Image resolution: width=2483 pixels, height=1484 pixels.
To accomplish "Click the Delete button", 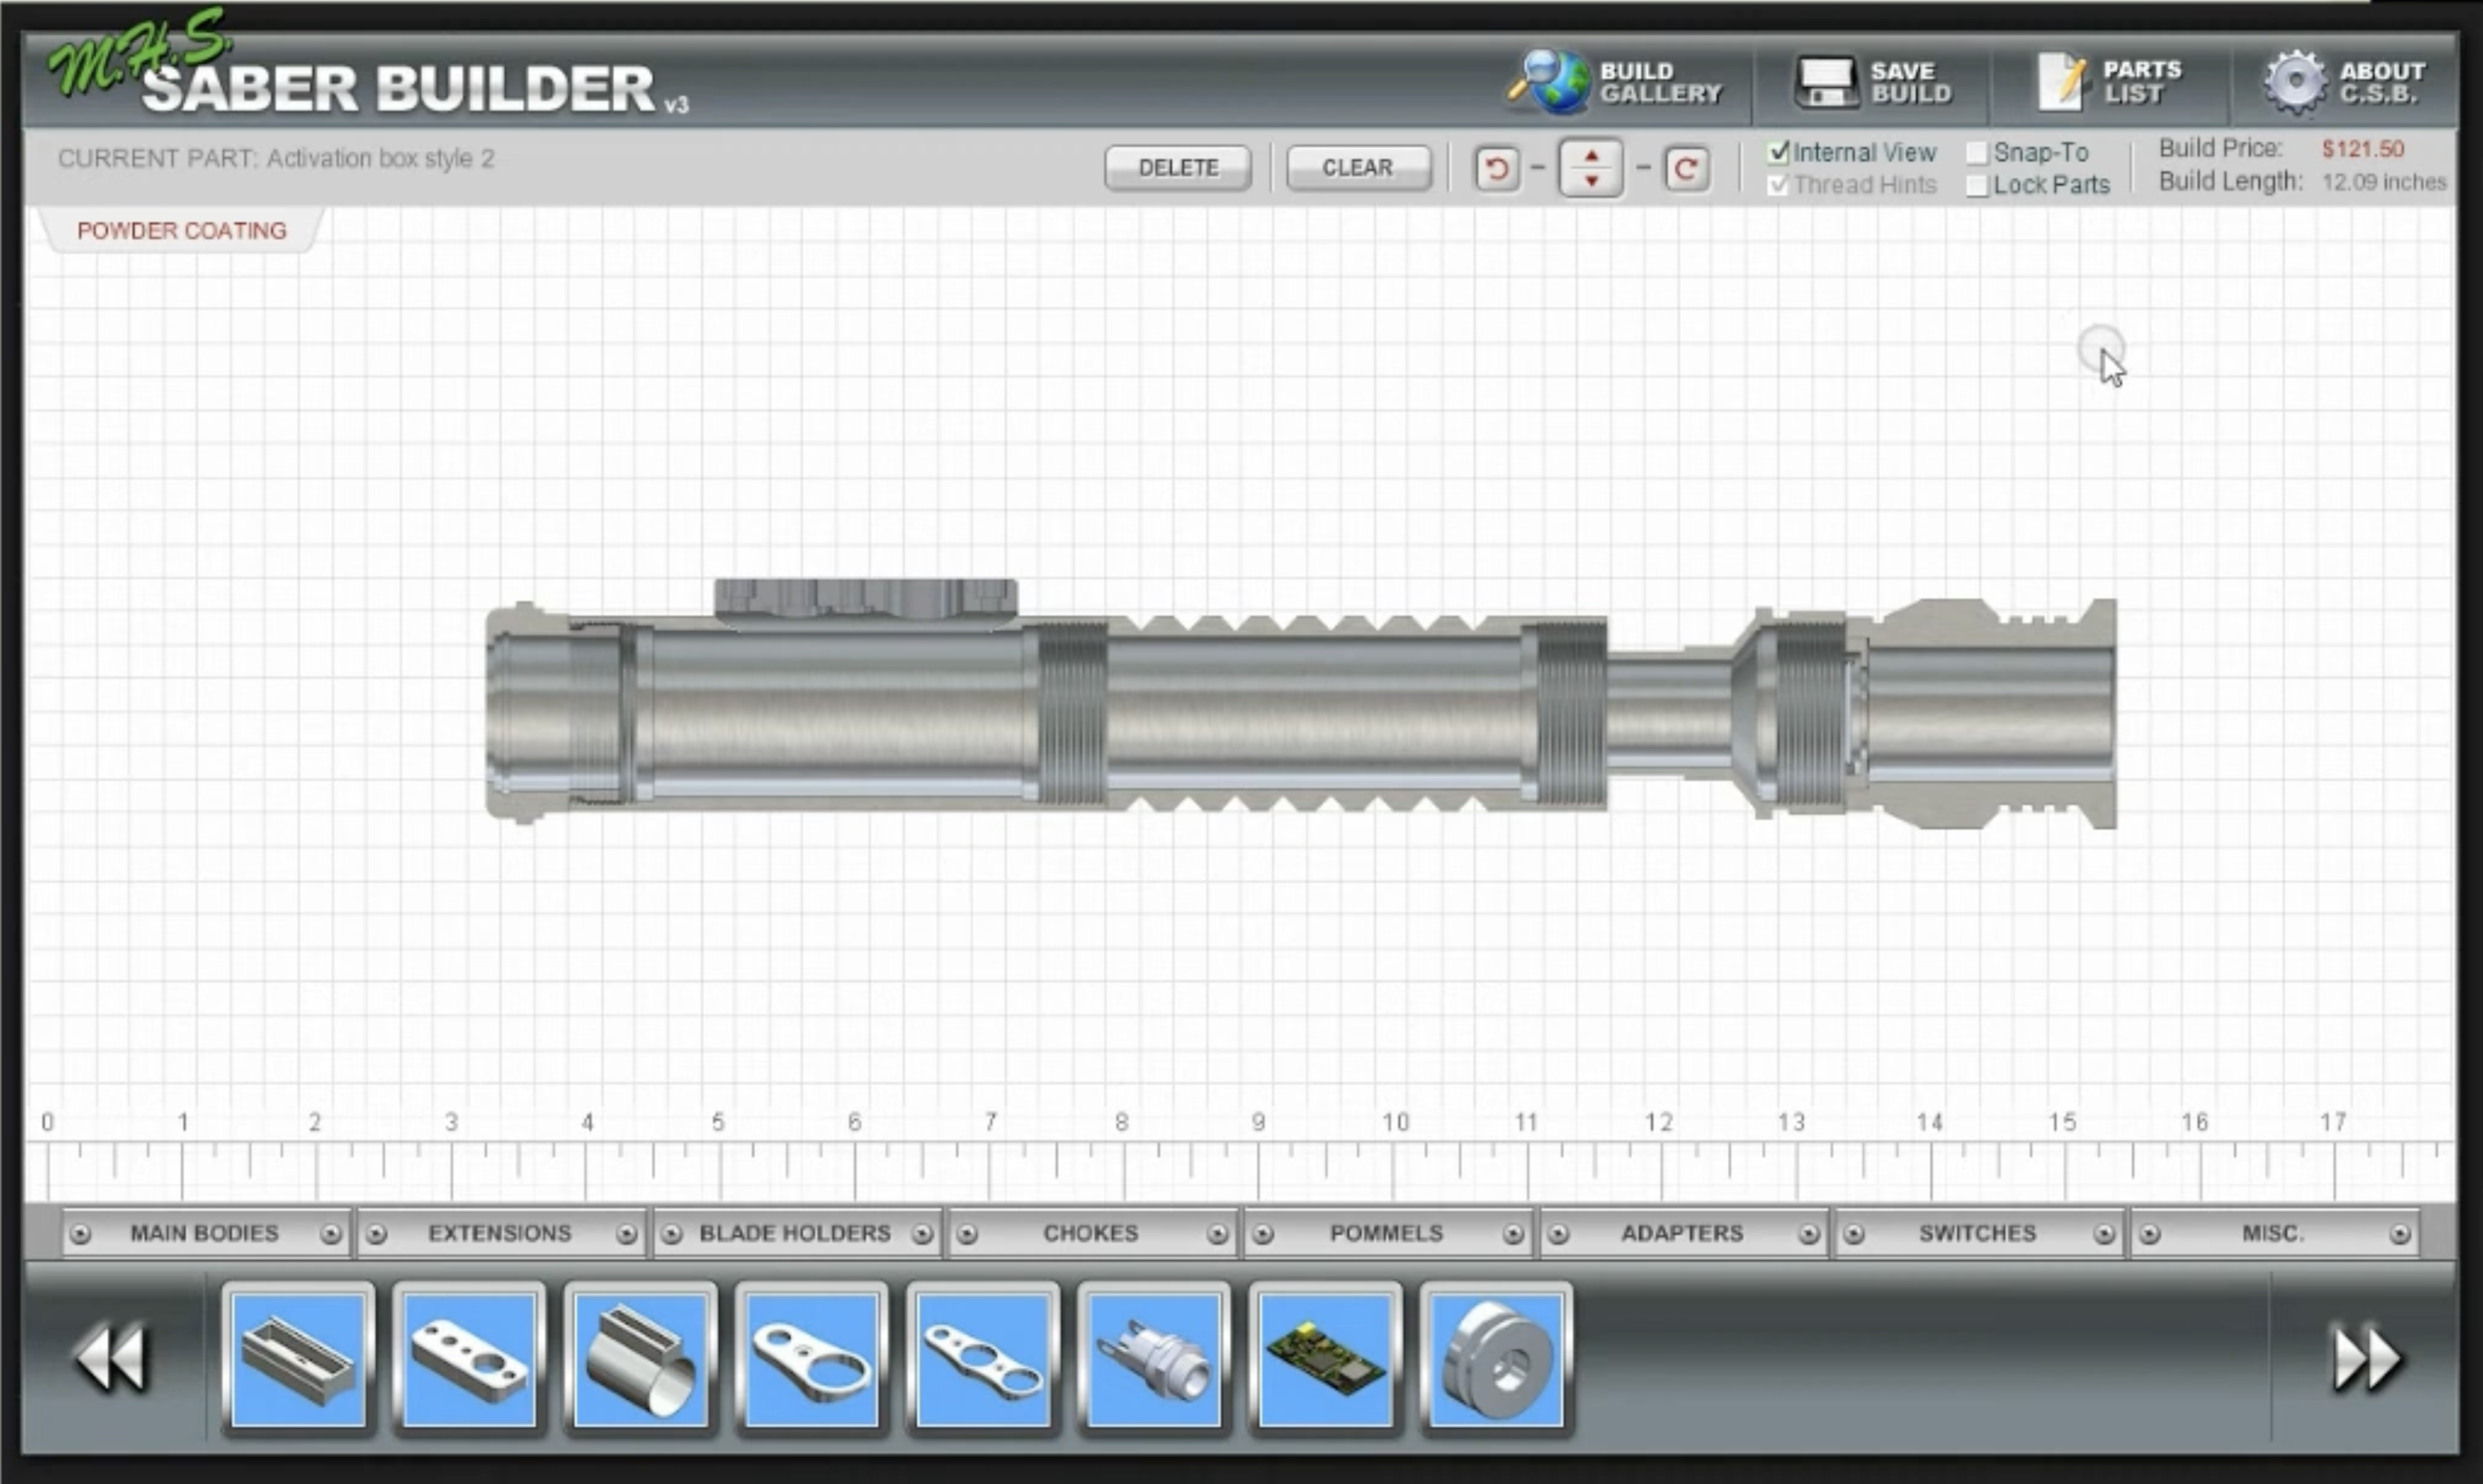I will coord(1178,168).
